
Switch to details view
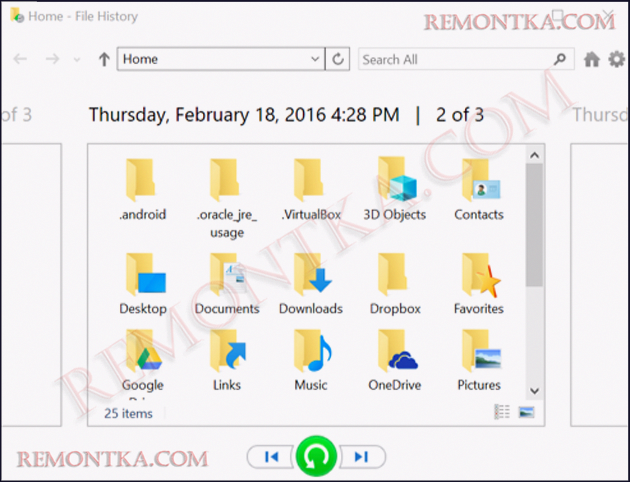501,412
